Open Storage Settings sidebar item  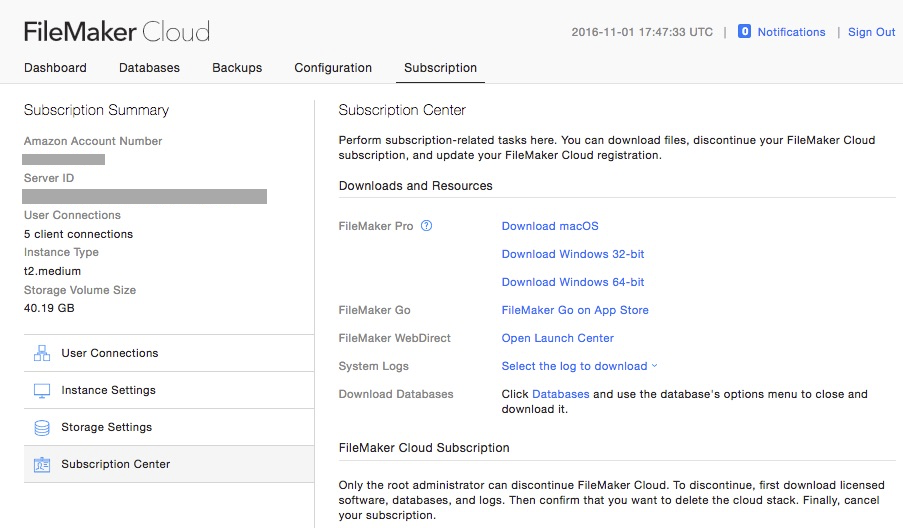tap(169, 427)
